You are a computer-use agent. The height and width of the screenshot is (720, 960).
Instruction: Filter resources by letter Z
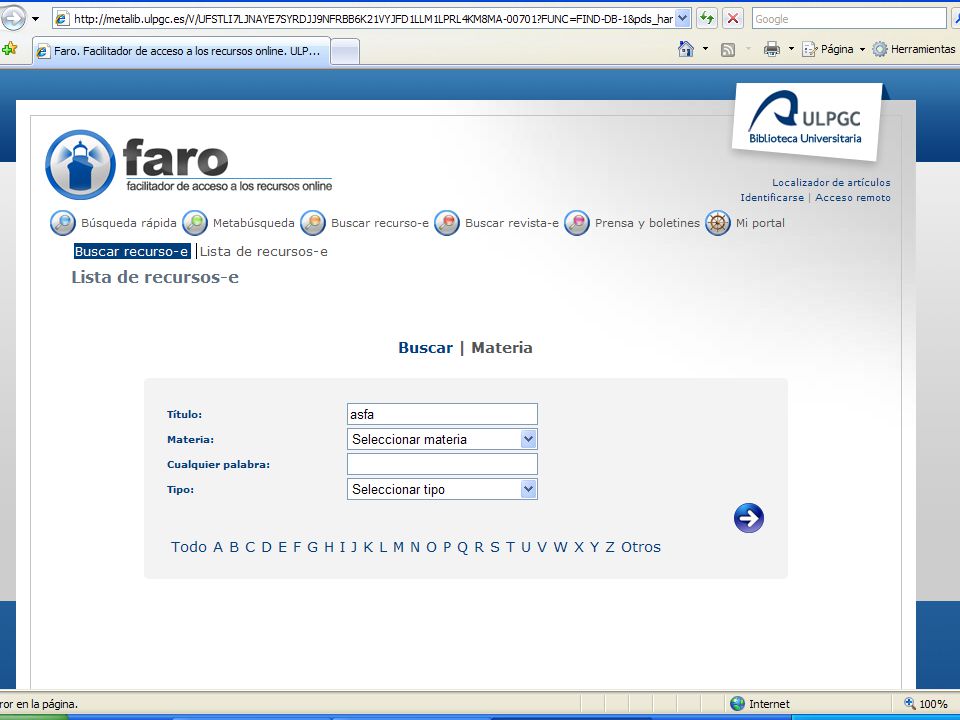tap(610, 547)
